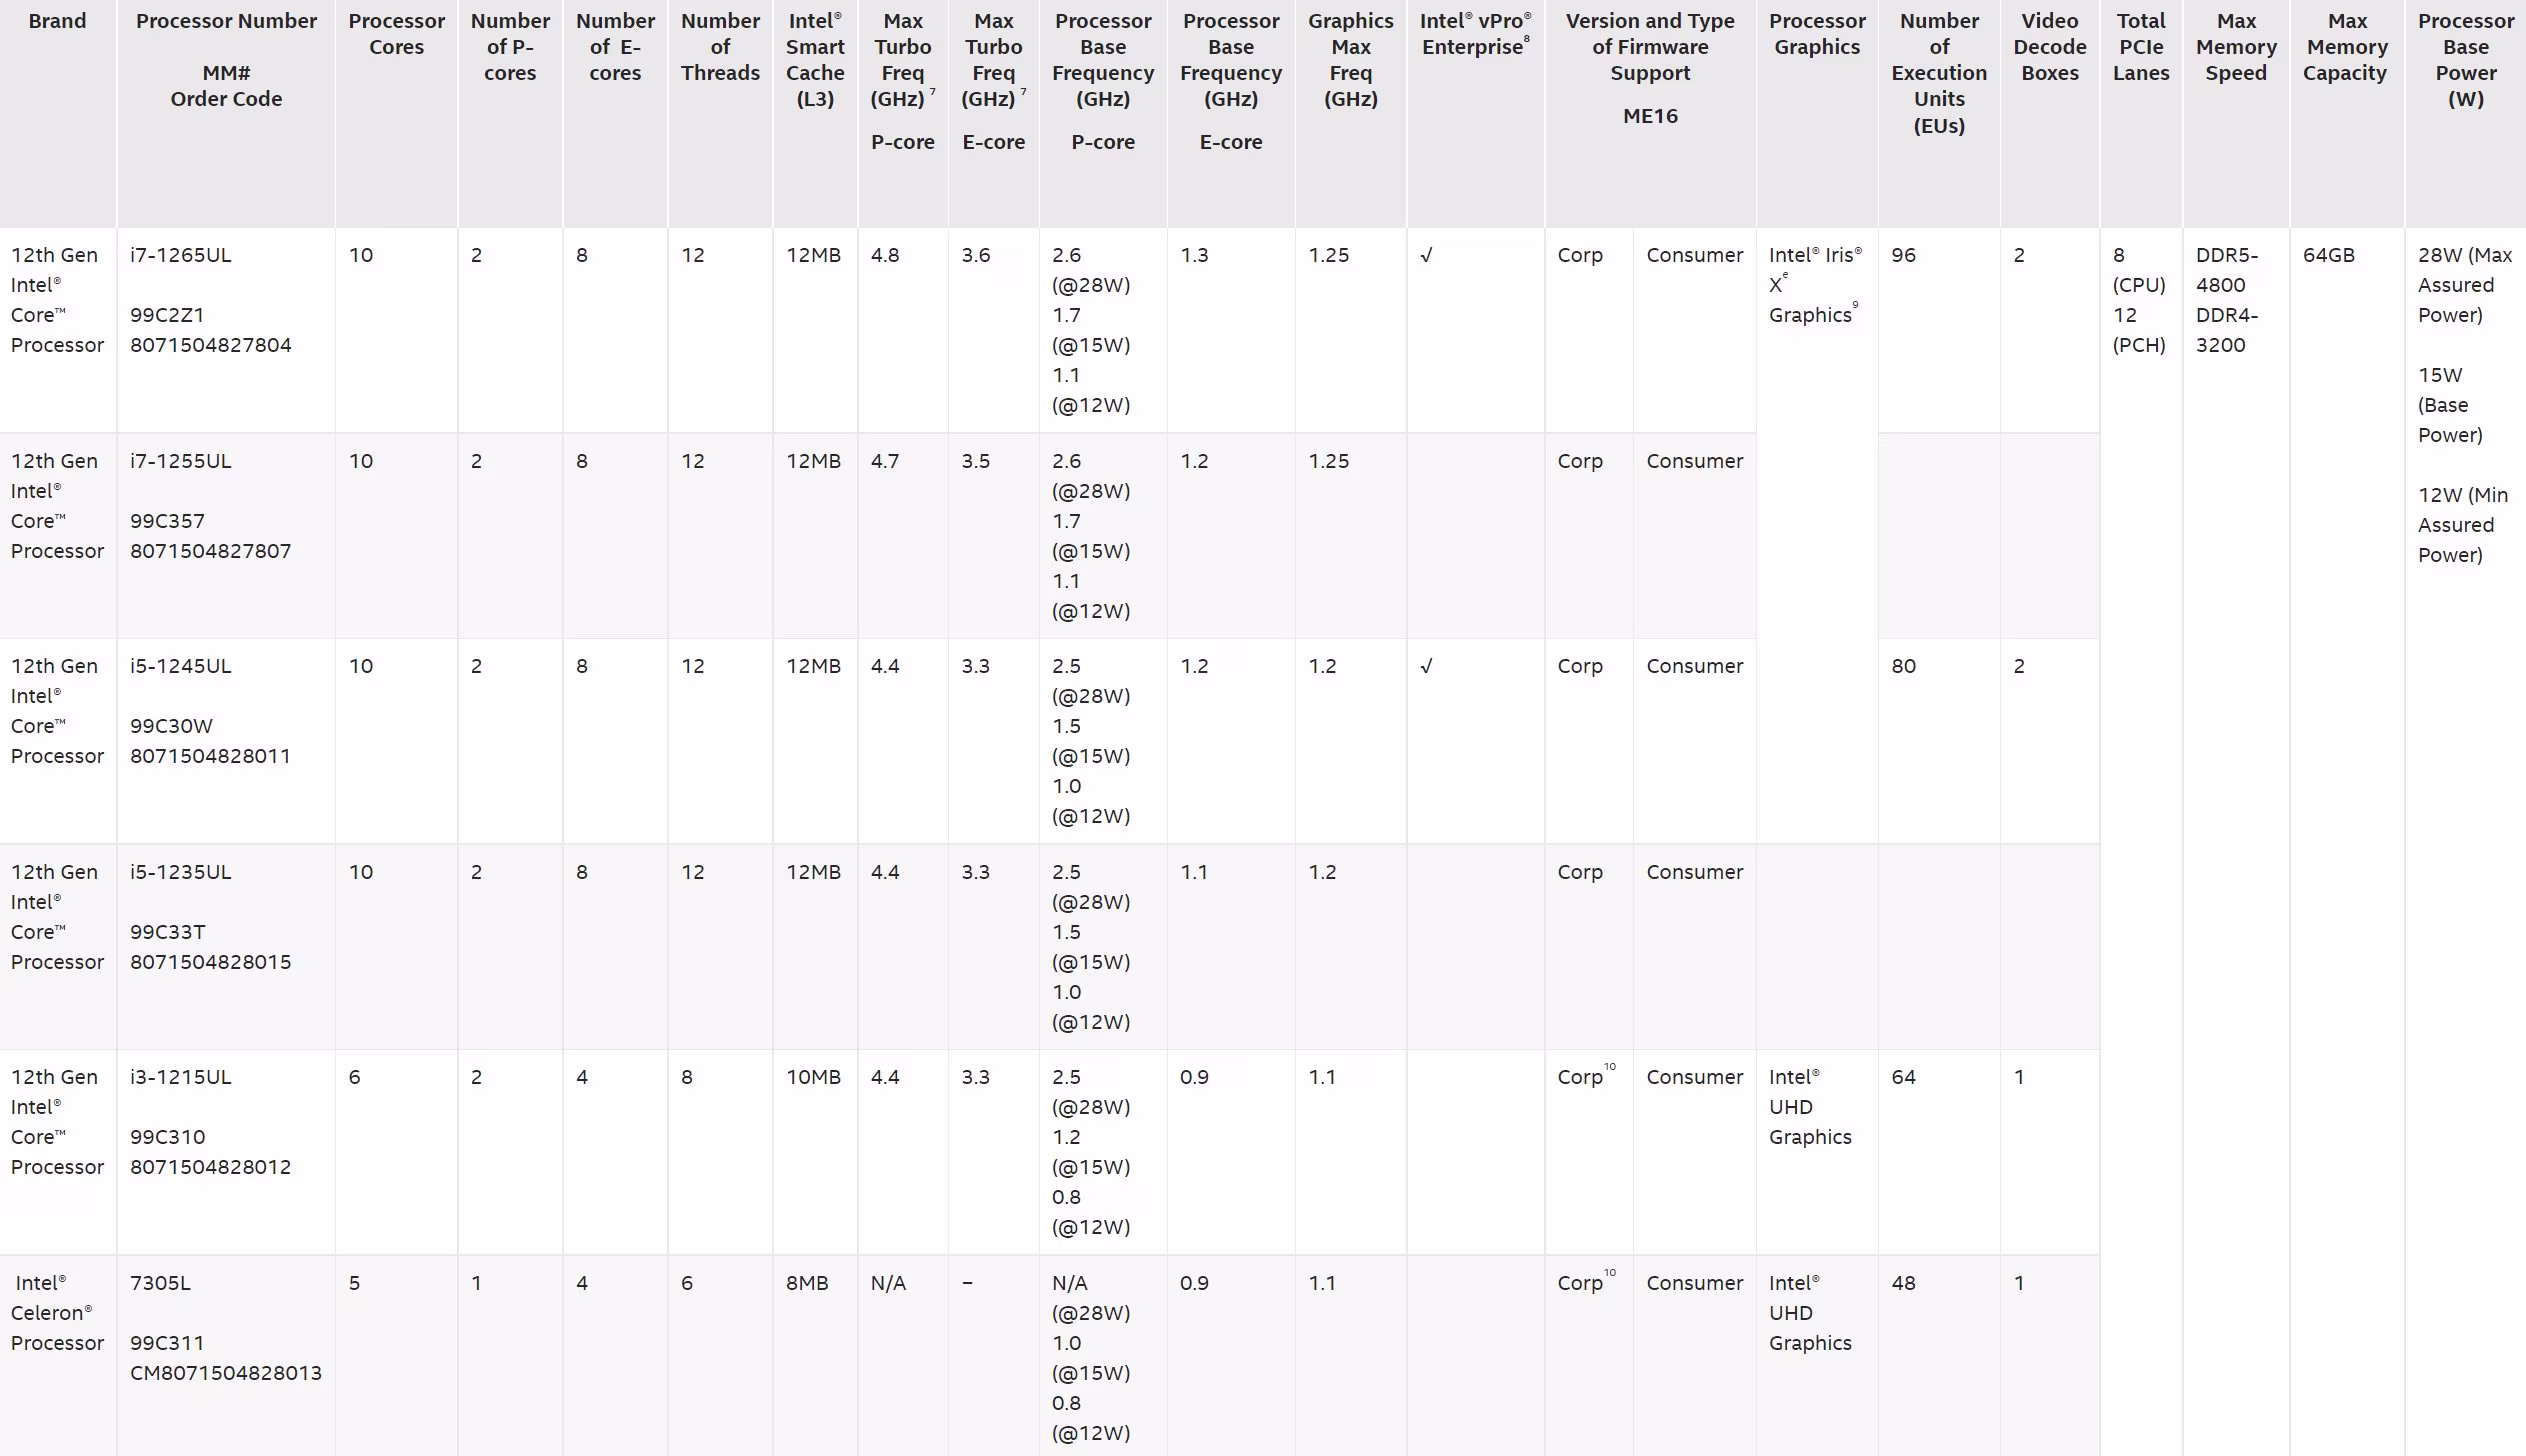Click the Version and Type of Firmware Support header
Screen dimensions: 2526x1456
1650,47
